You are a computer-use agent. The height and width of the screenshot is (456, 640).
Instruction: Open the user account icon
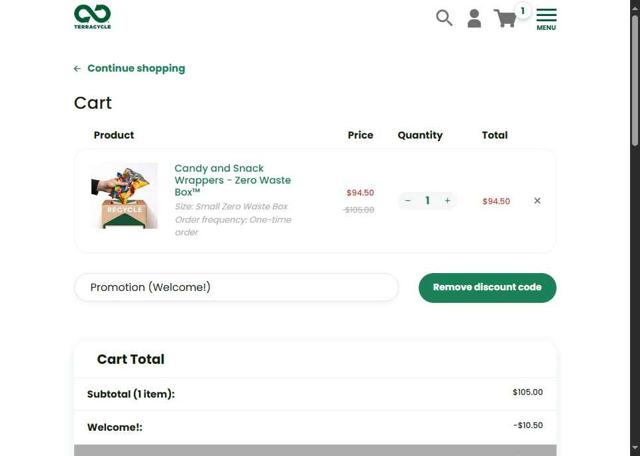coord(474,18)
